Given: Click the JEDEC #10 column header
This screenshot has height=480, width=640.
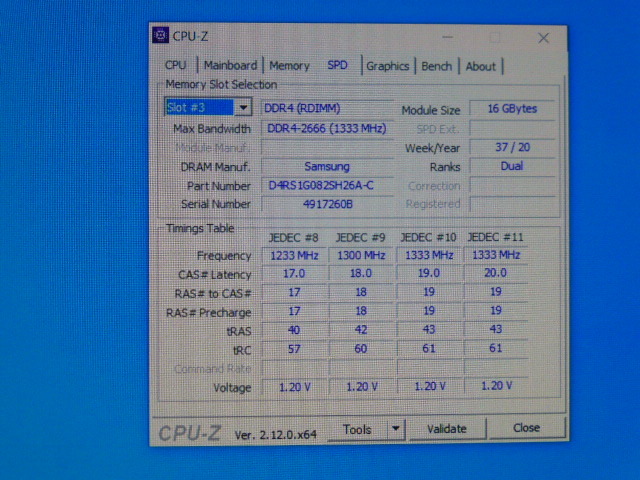Looking at the screenshot, I should pos(428,237).
